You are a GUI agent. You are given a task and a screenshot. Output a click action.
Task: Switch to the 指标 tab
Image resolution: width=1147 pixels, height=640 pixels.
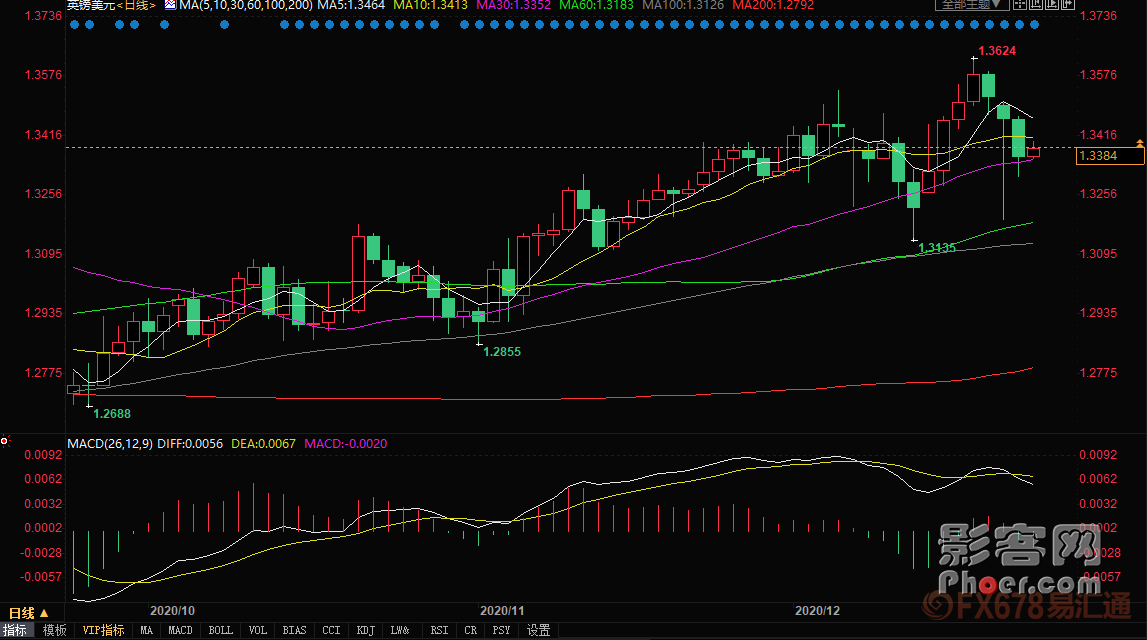(x=15, y=630)
